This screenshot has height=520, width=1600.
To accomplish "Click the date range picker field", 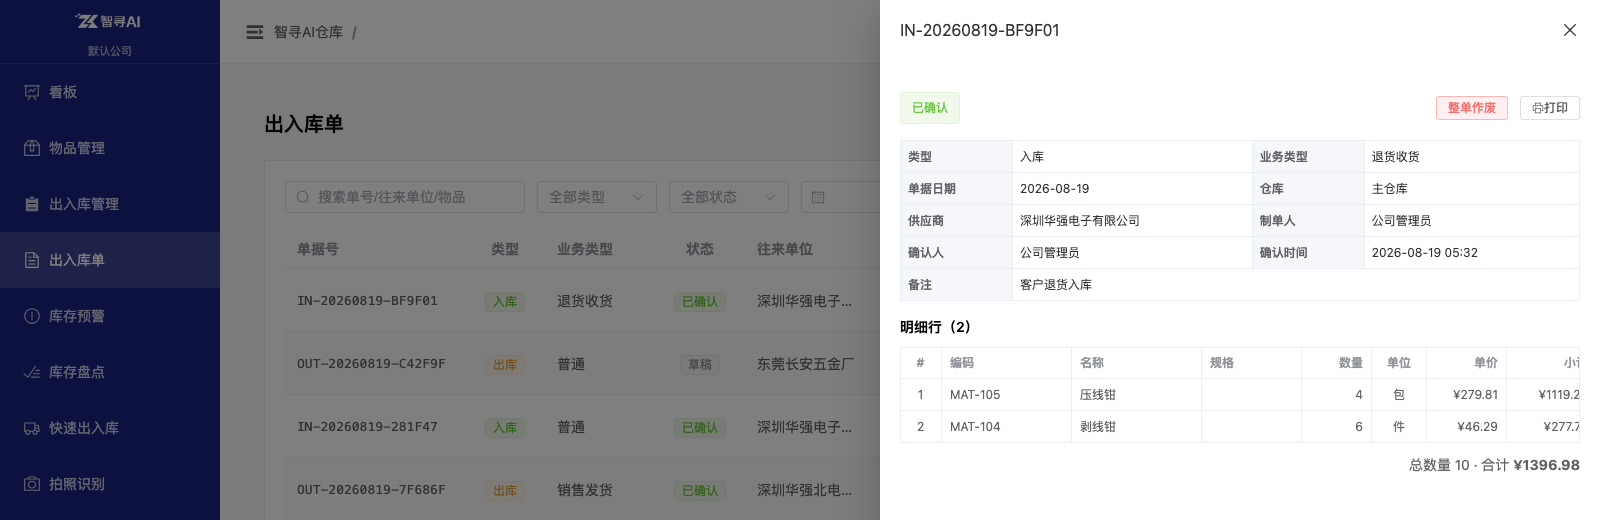I will coord(841,197).
